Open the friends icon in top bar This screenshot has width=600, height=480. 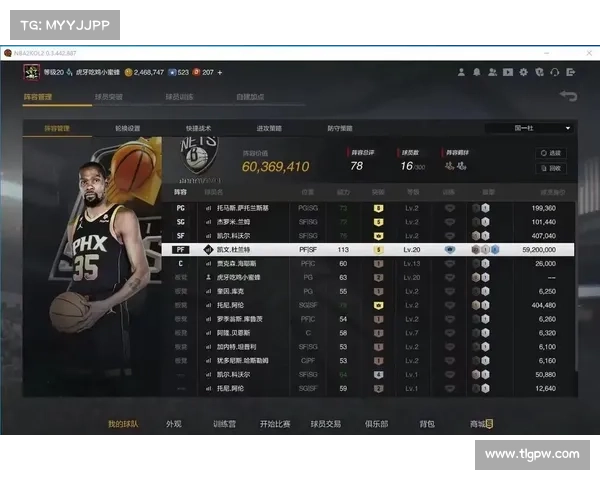pyautogui.click(x=492, y=72)
